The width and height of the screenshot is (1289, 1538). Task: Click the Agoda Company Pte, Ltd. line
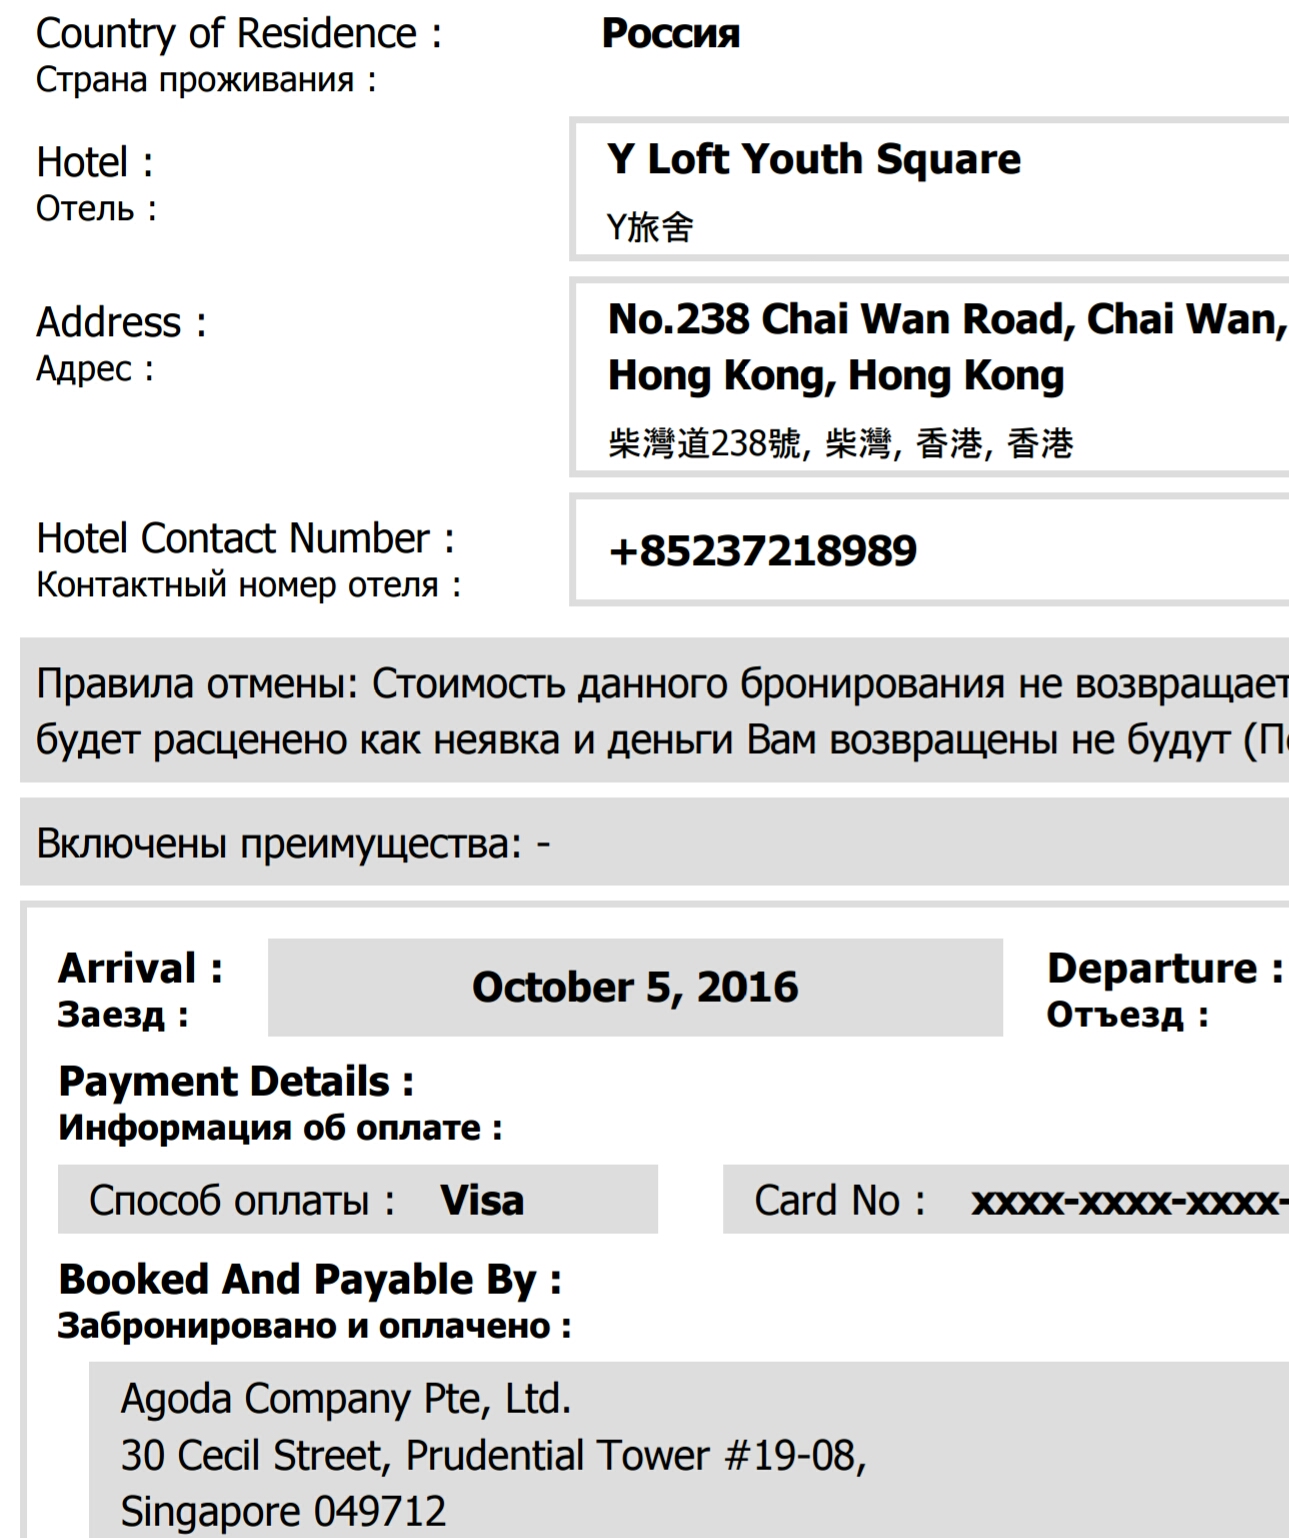pos(345,1399)
